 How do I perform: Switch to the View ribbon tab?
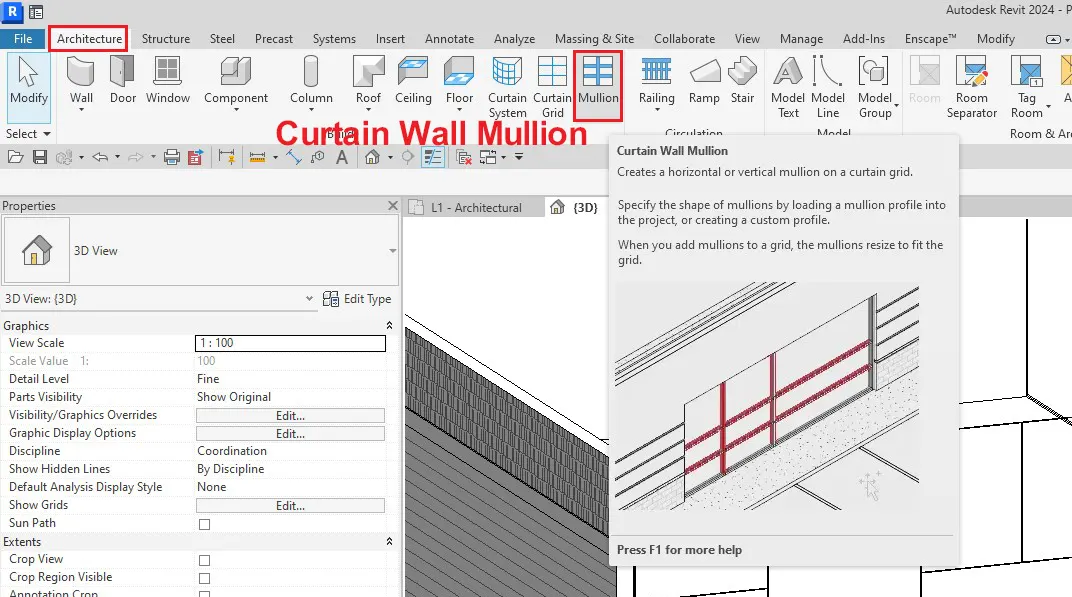[x=747, y=38]
